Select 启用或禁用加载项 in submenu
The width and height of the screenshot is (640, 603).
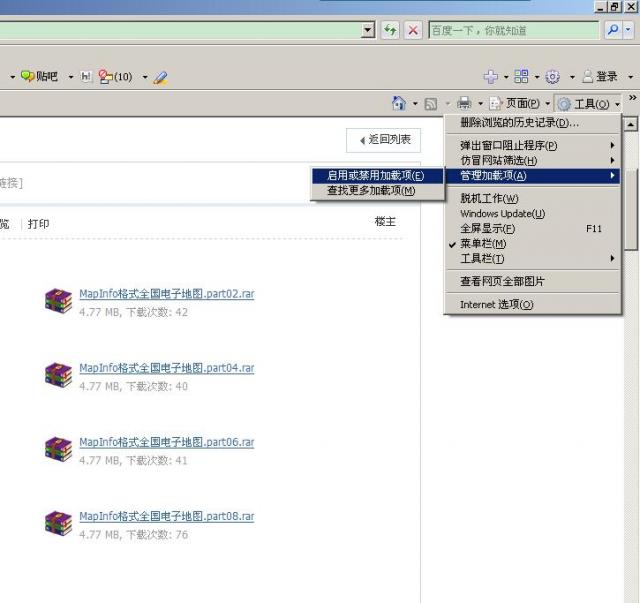[375, 176]
